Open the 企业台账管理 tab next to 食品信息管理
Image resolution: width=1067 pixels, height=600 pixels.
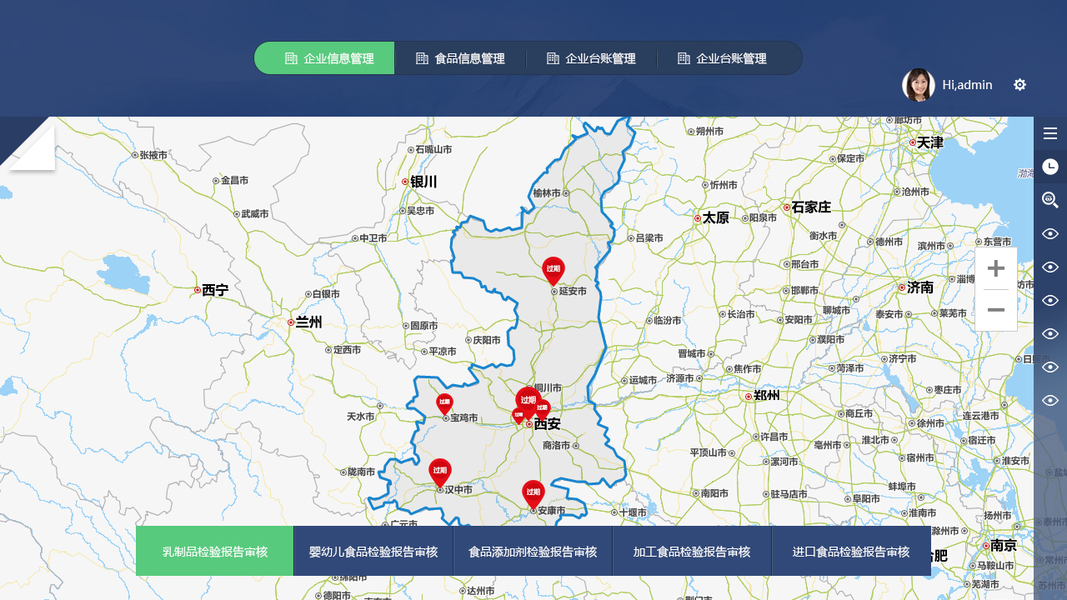pyautogui.click(x=591, y=59)
